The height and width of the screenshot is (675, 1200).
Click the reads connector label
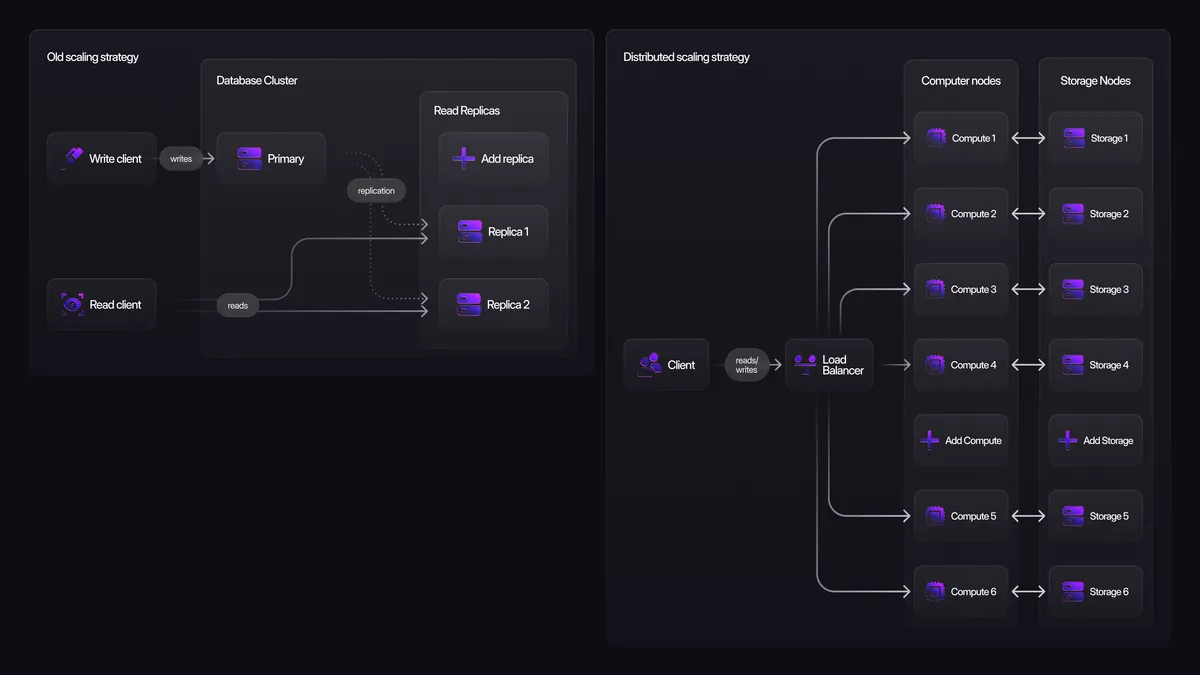click(x=237, y=305)
